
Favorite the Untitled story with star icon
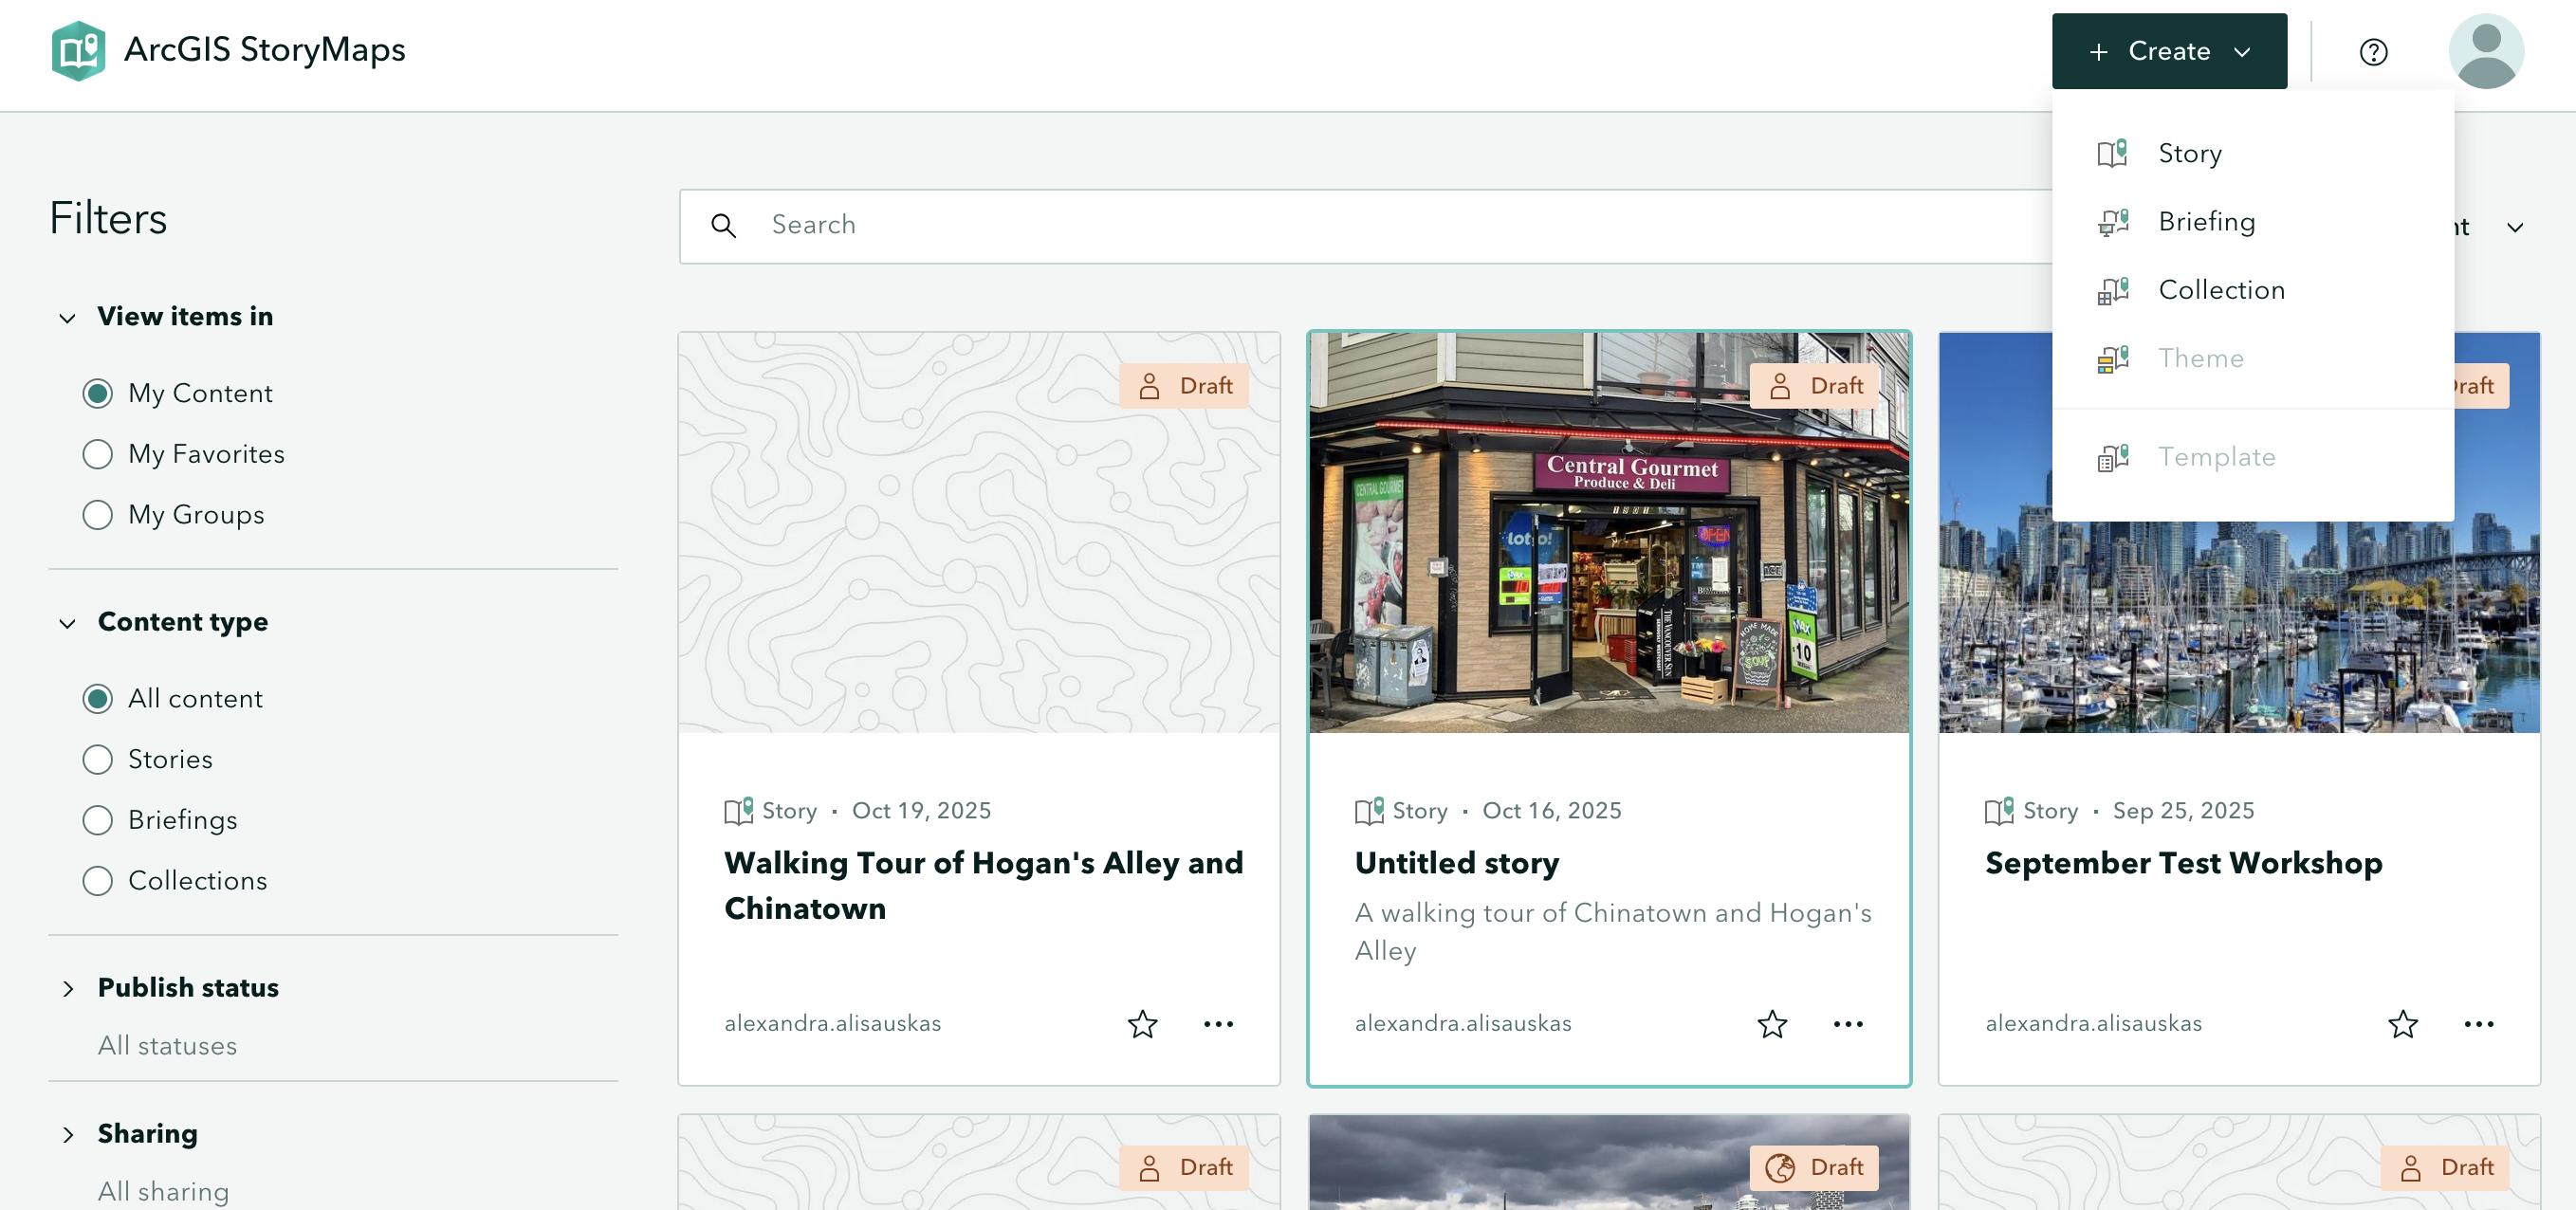click(1772, 1024)
